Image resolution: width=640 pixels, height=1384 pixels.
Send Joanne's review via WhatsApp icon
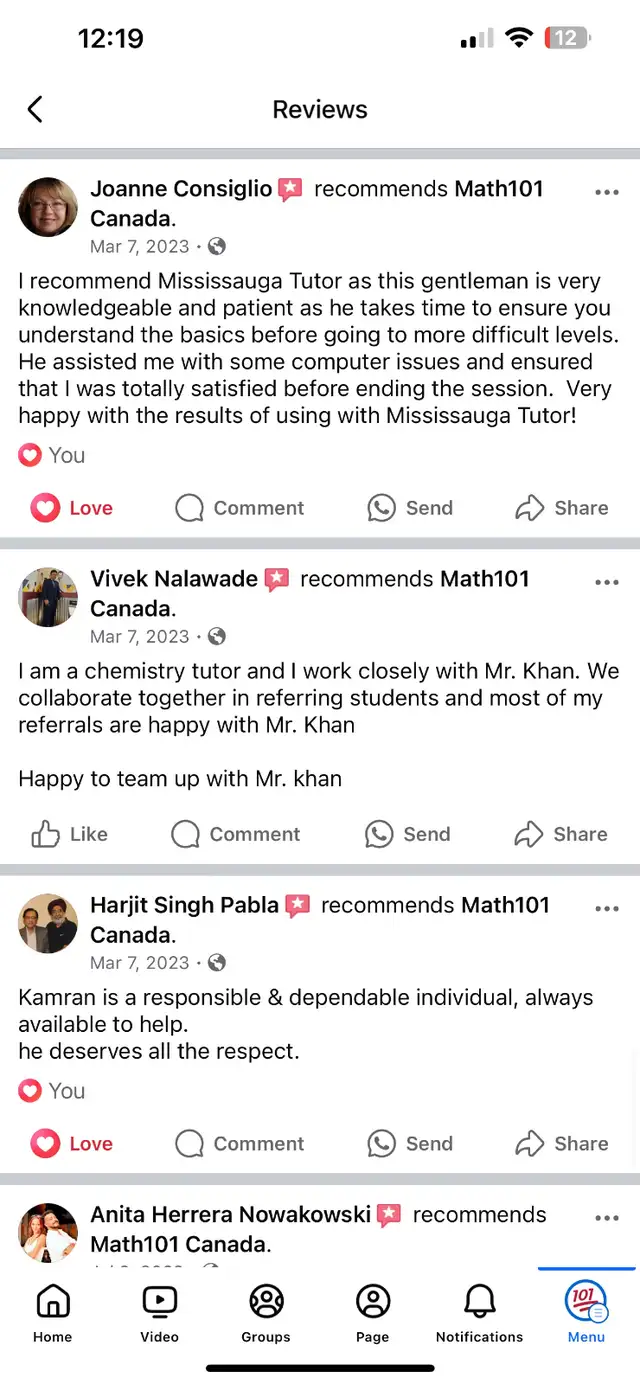coord(410,508)
